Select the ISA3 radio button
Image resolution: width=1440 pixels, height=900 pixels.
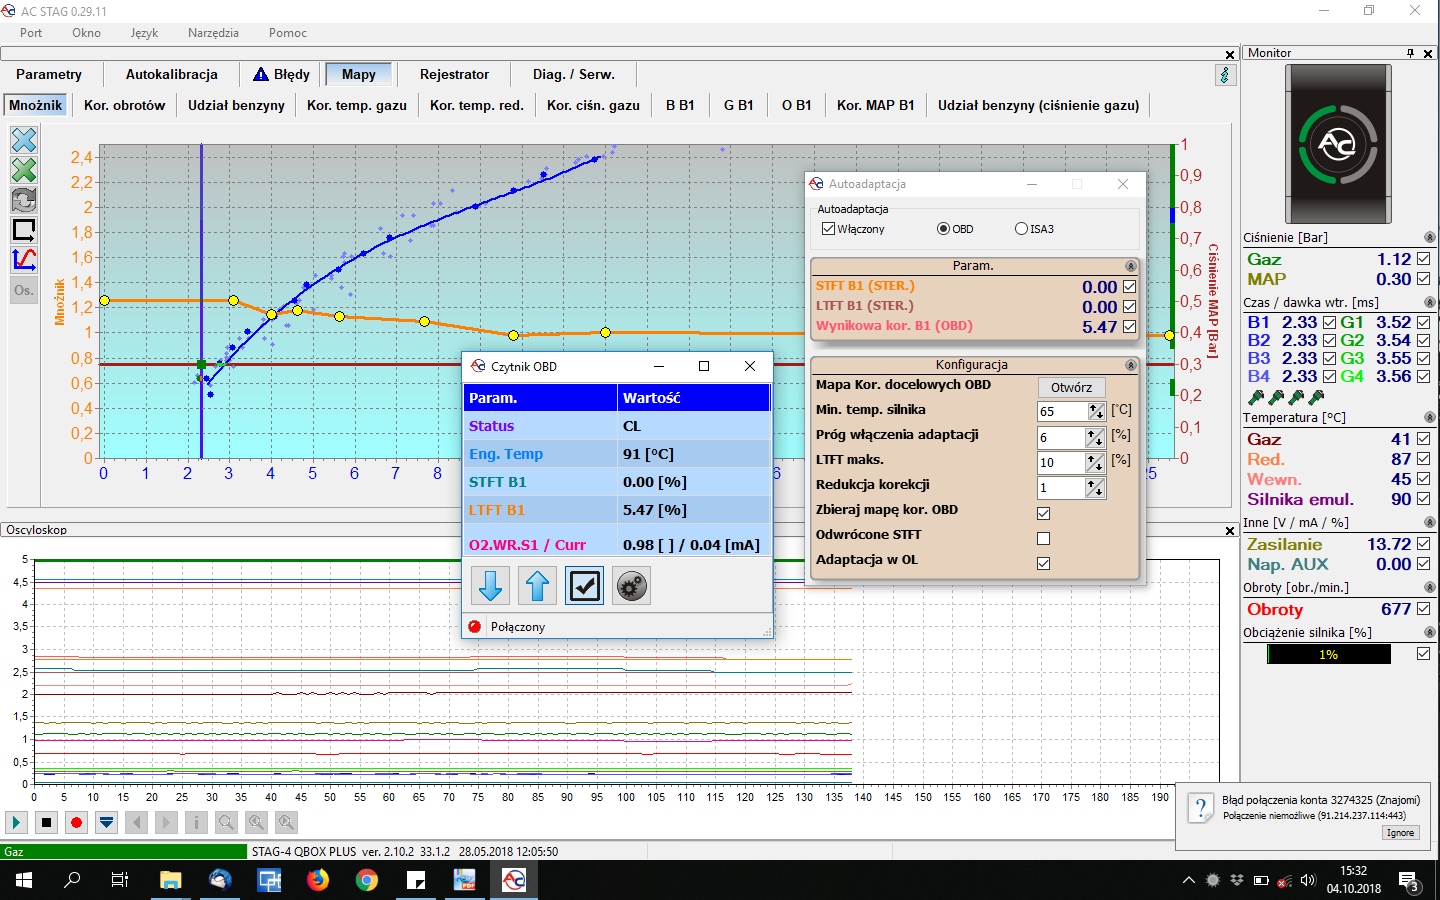click(1021, 229)
